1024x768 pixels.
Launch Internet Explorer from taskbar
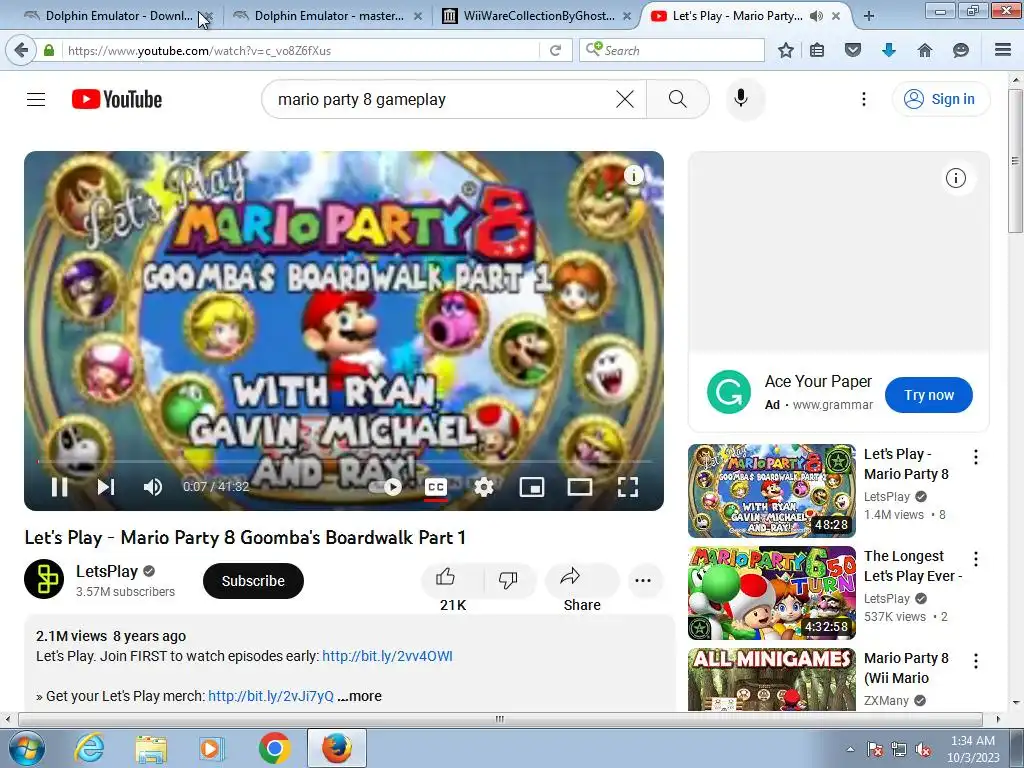[x=89, y=748]
